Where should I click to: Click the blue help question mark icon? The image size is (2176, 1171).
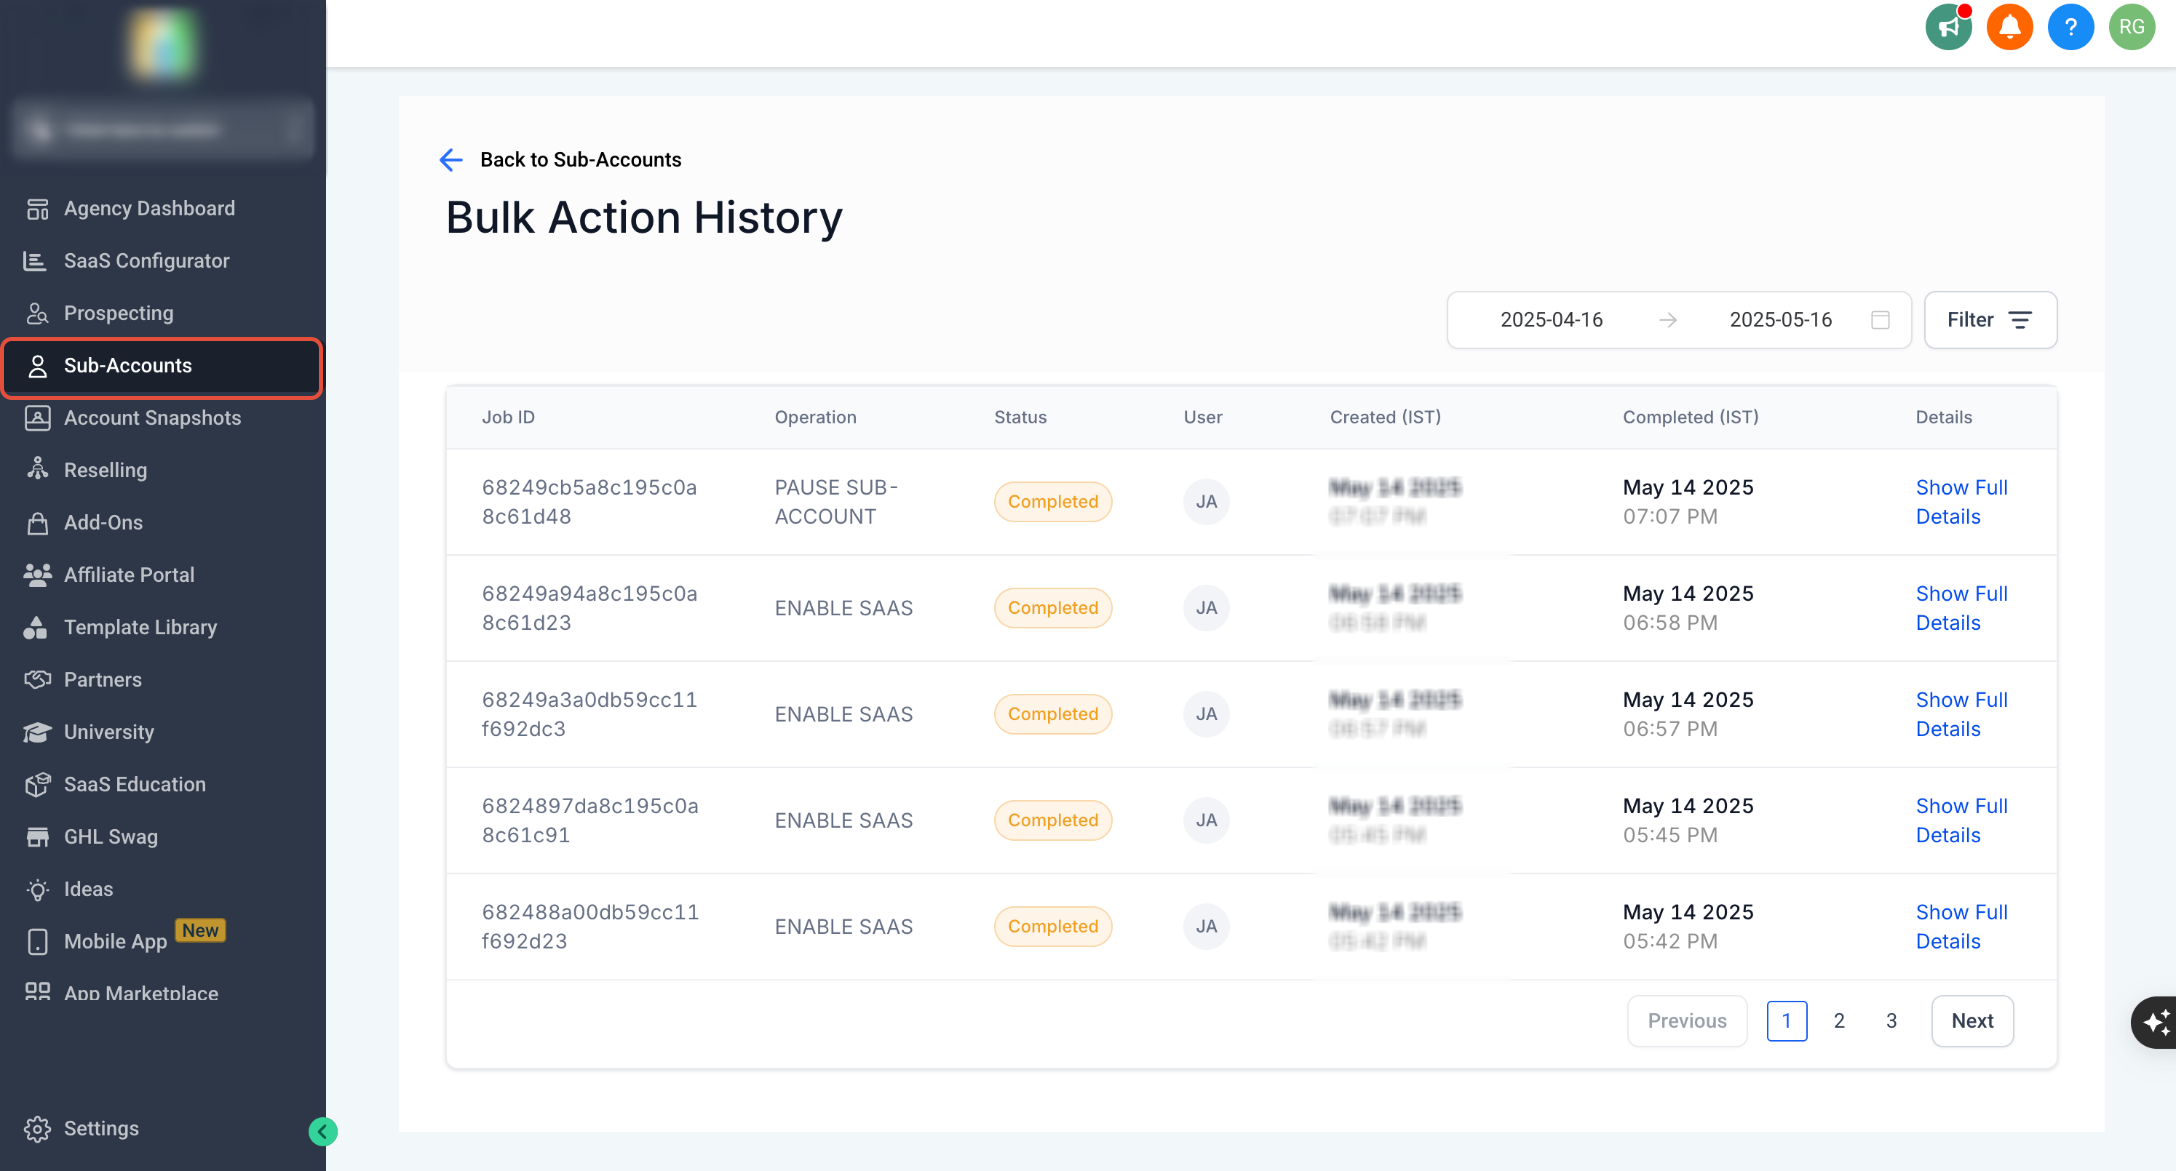(x=2070, y=27)
